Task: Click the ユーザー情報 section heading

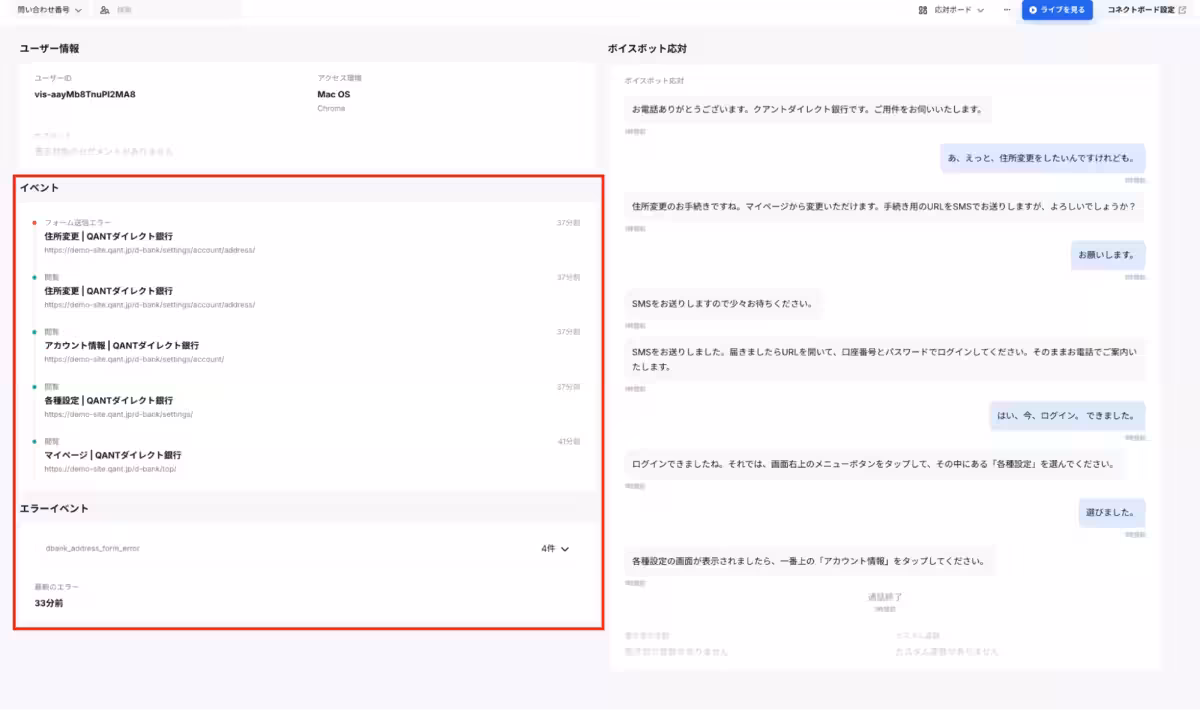Action: tap(49, 48)
